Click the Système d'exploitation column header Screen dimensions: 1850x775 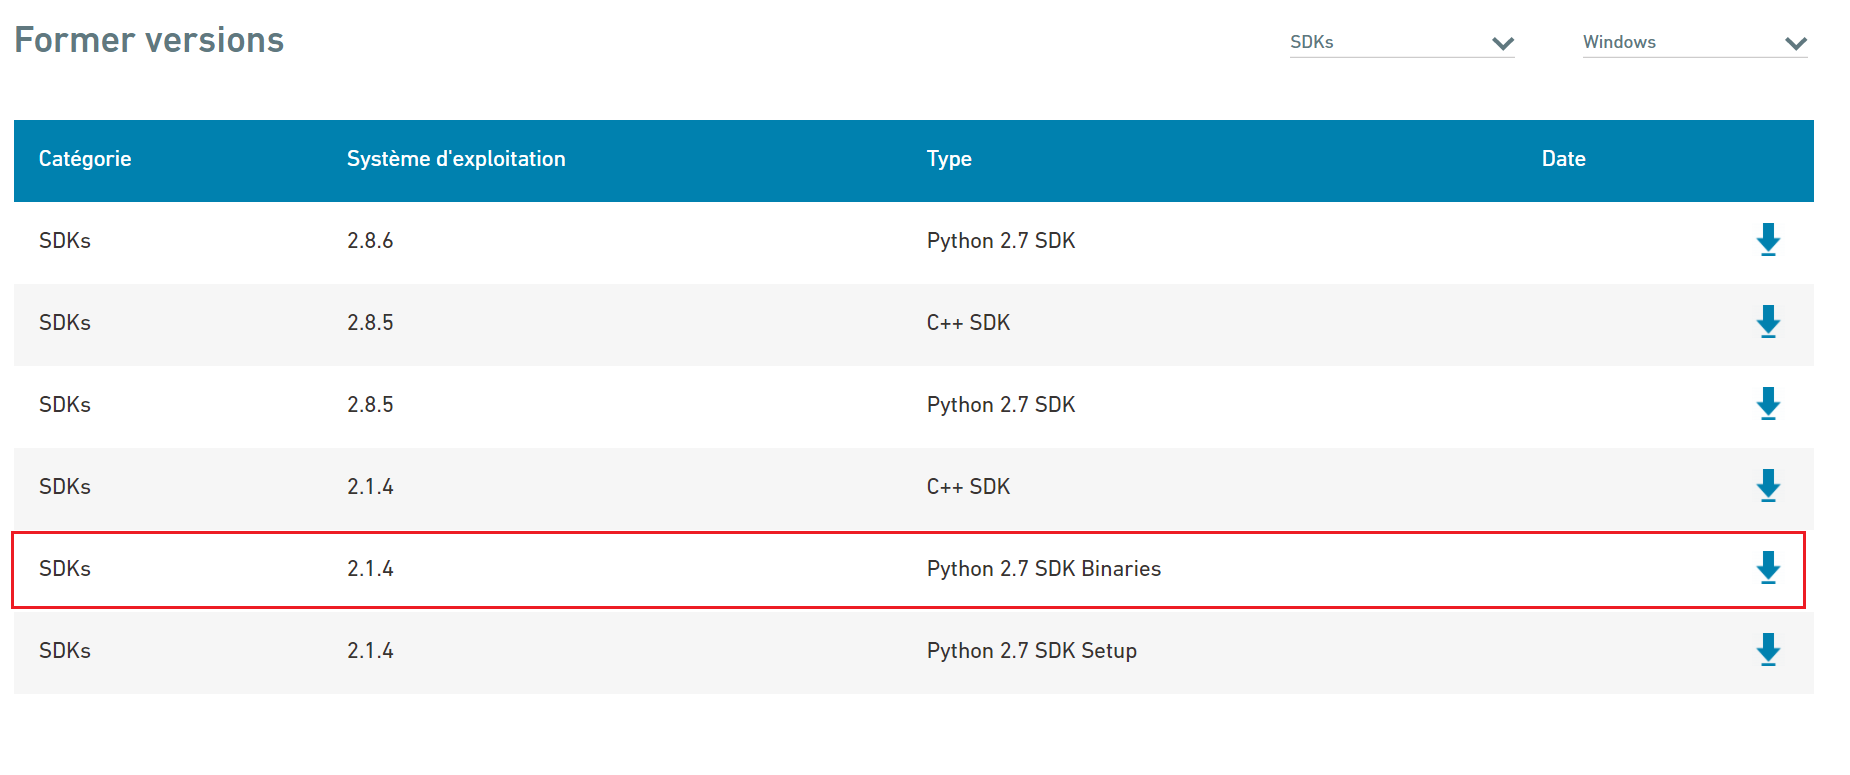[x=456, y=159]
